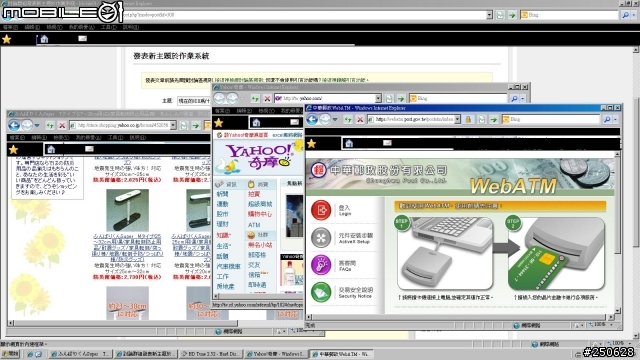Viewport: 640px width, 360px height.
Task: Open address dropdown in Yahoo Japan shopping window
Action: tap(173, 125)
